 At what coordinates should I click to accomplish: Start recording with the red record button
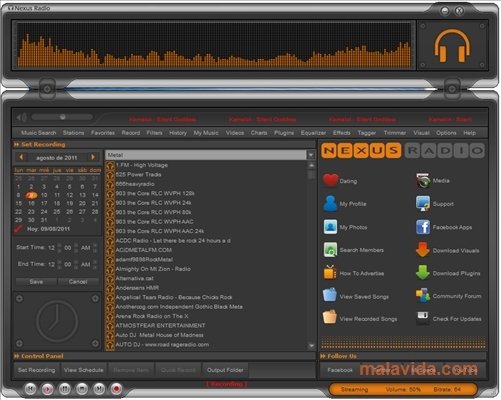116,389
